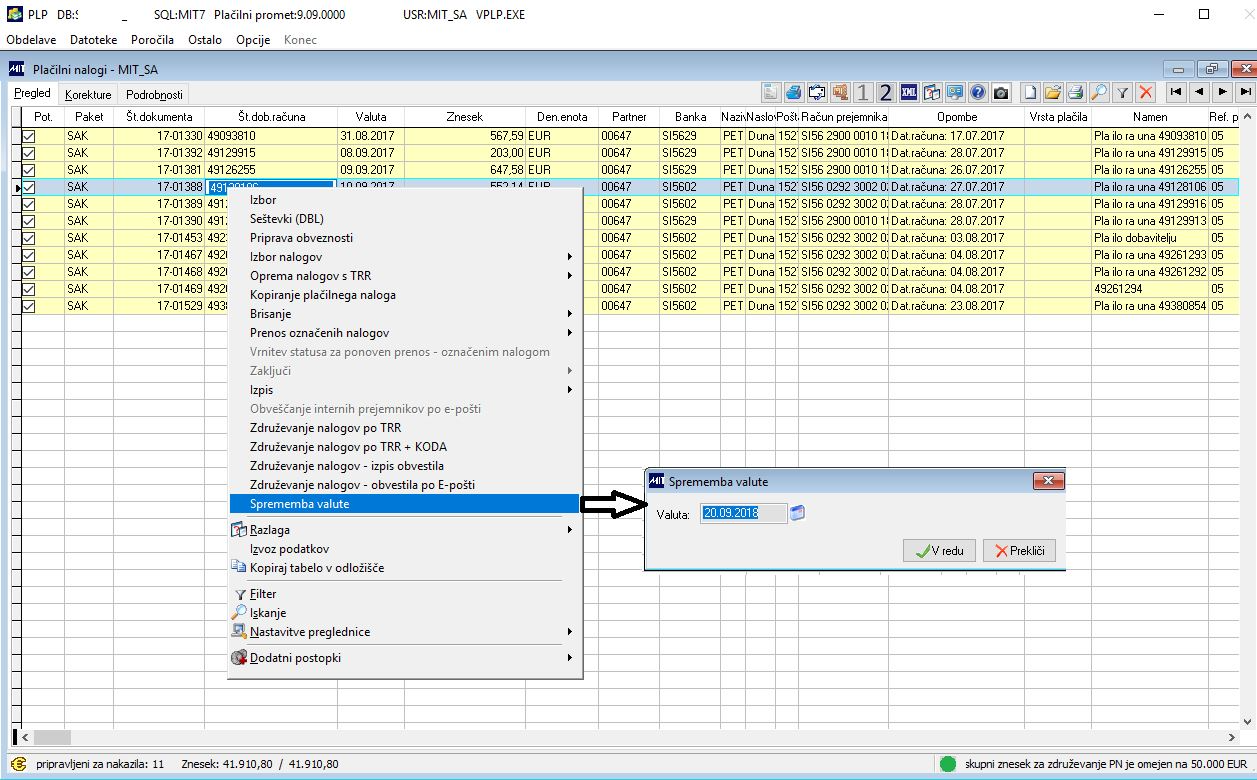
Task: Open the Poročila menu
Action: (152, 40)
